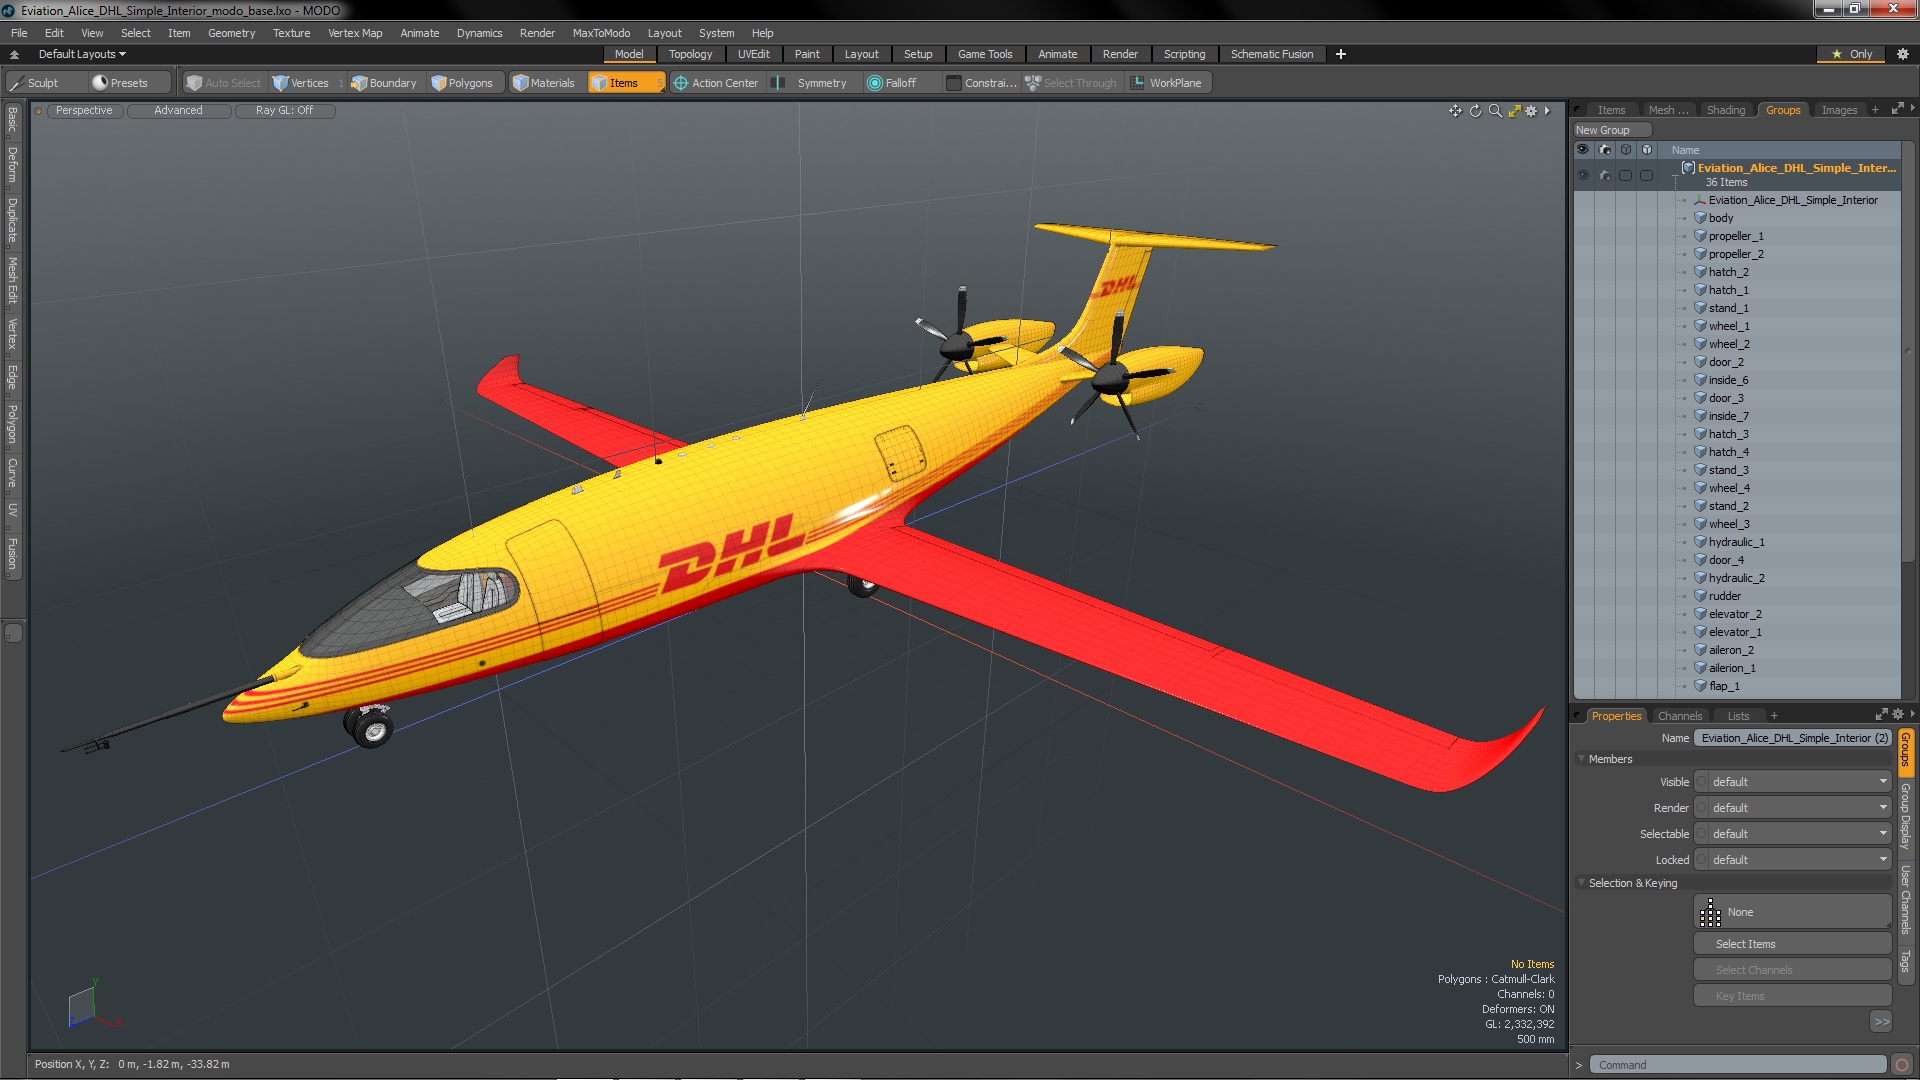Switch to the Channels tab
1920x1080 pixels.
(1679, 716)
